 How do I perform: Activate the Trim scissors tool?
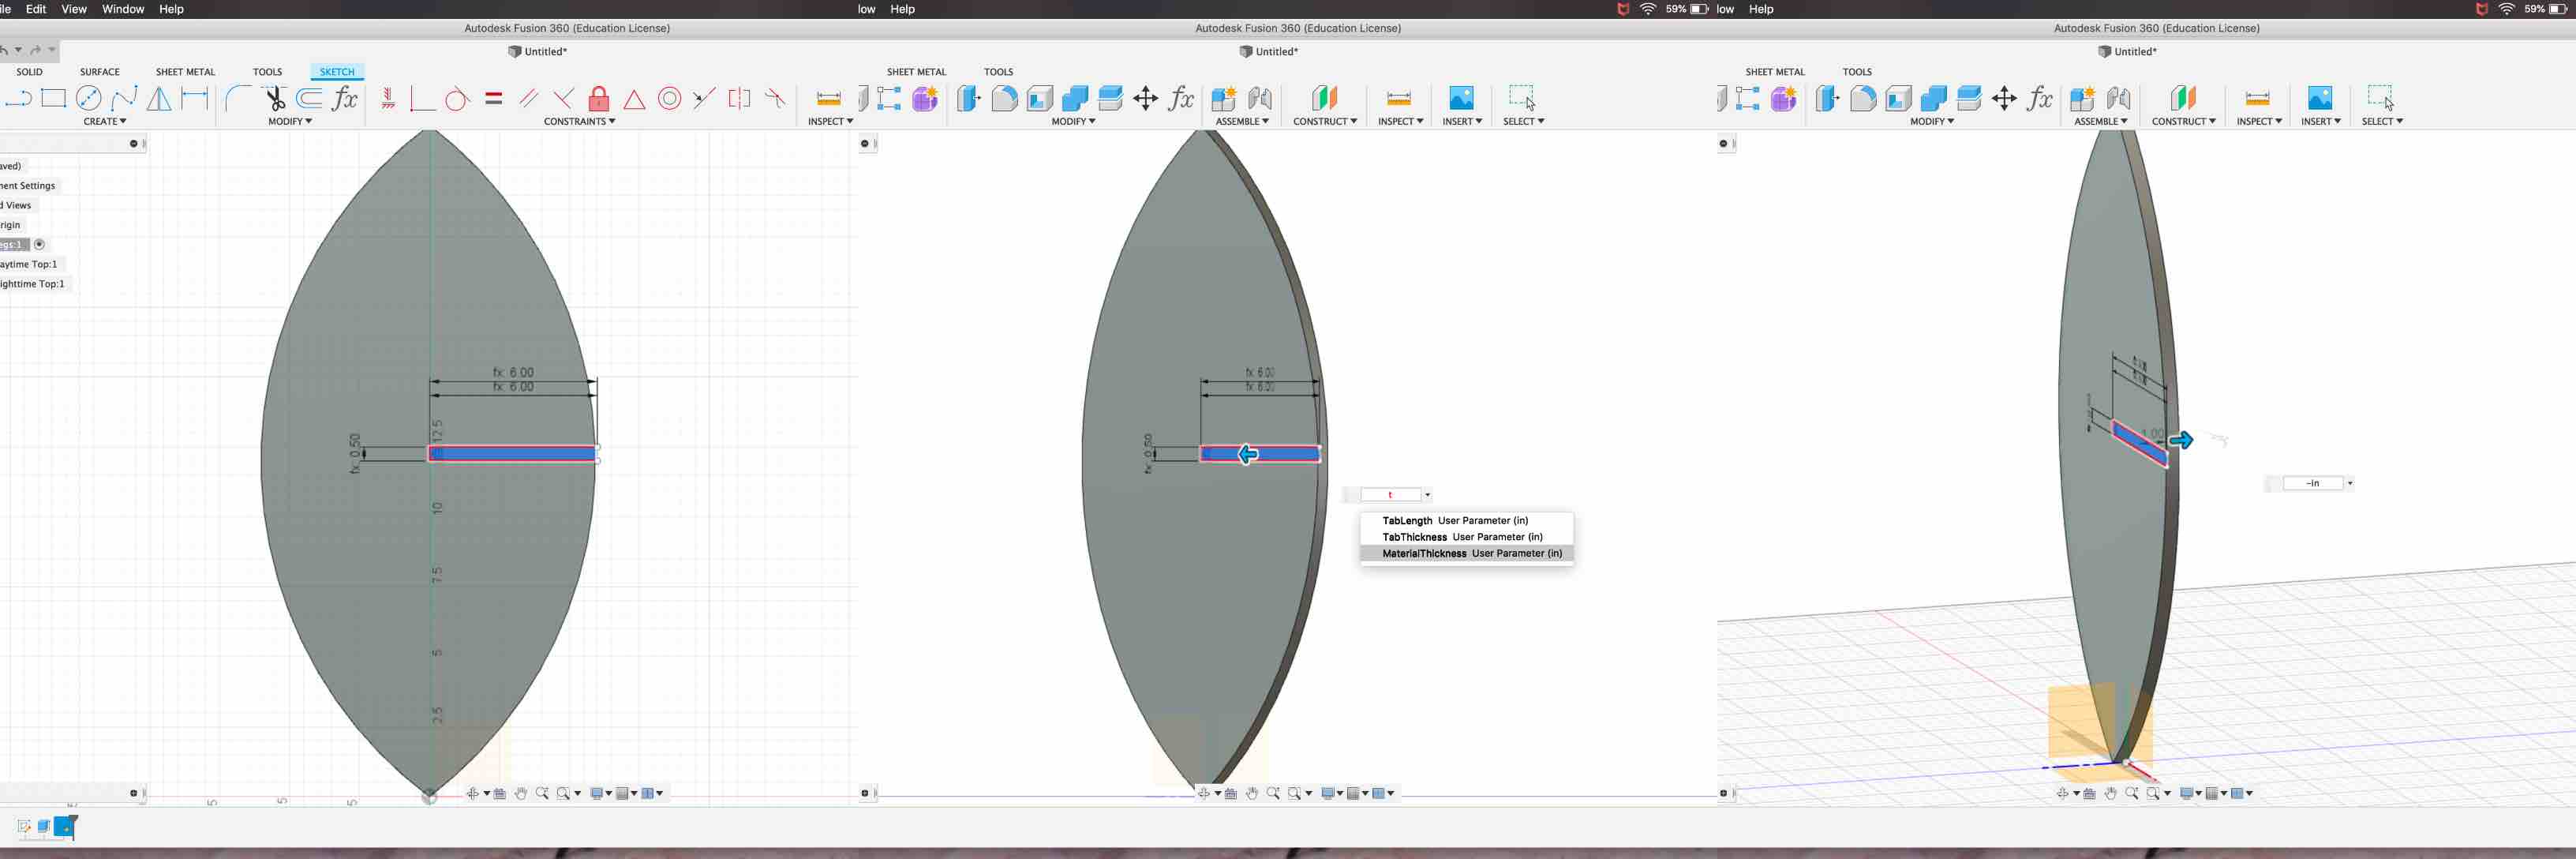(x=274, y=98)
